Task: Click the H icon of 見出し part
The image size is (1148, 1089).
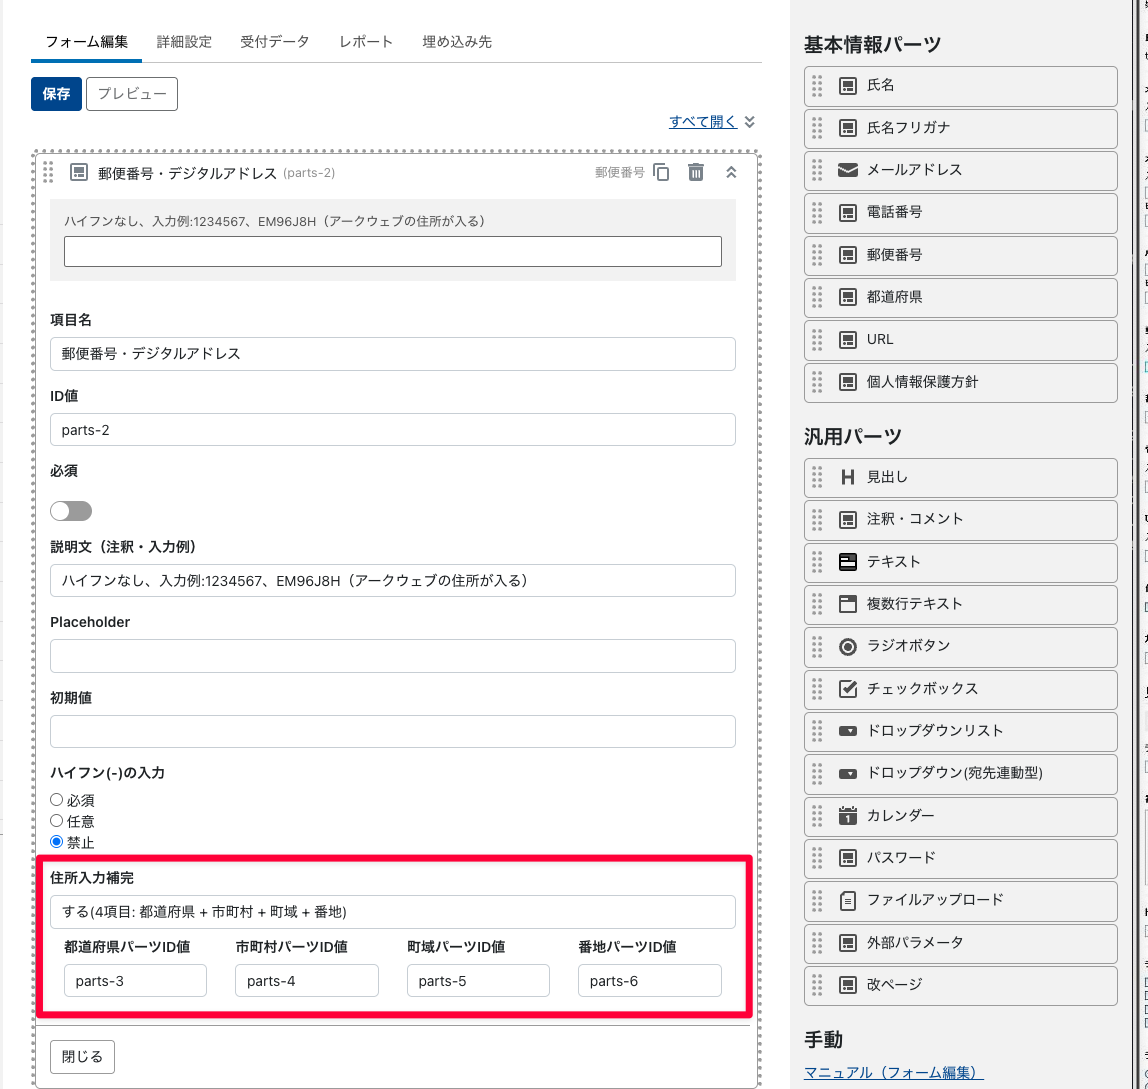Action: click(848, 477)
